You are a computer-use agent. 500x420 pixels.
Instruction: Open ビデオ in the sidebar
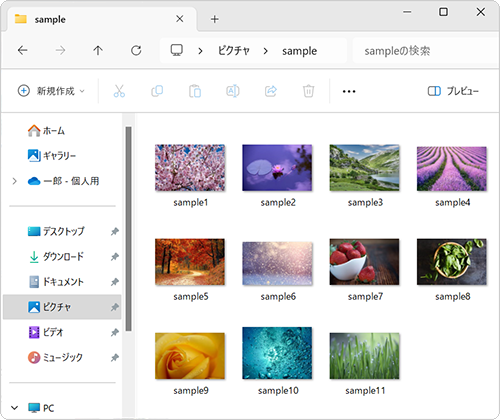pyautogui.click(x=46, y=332)
